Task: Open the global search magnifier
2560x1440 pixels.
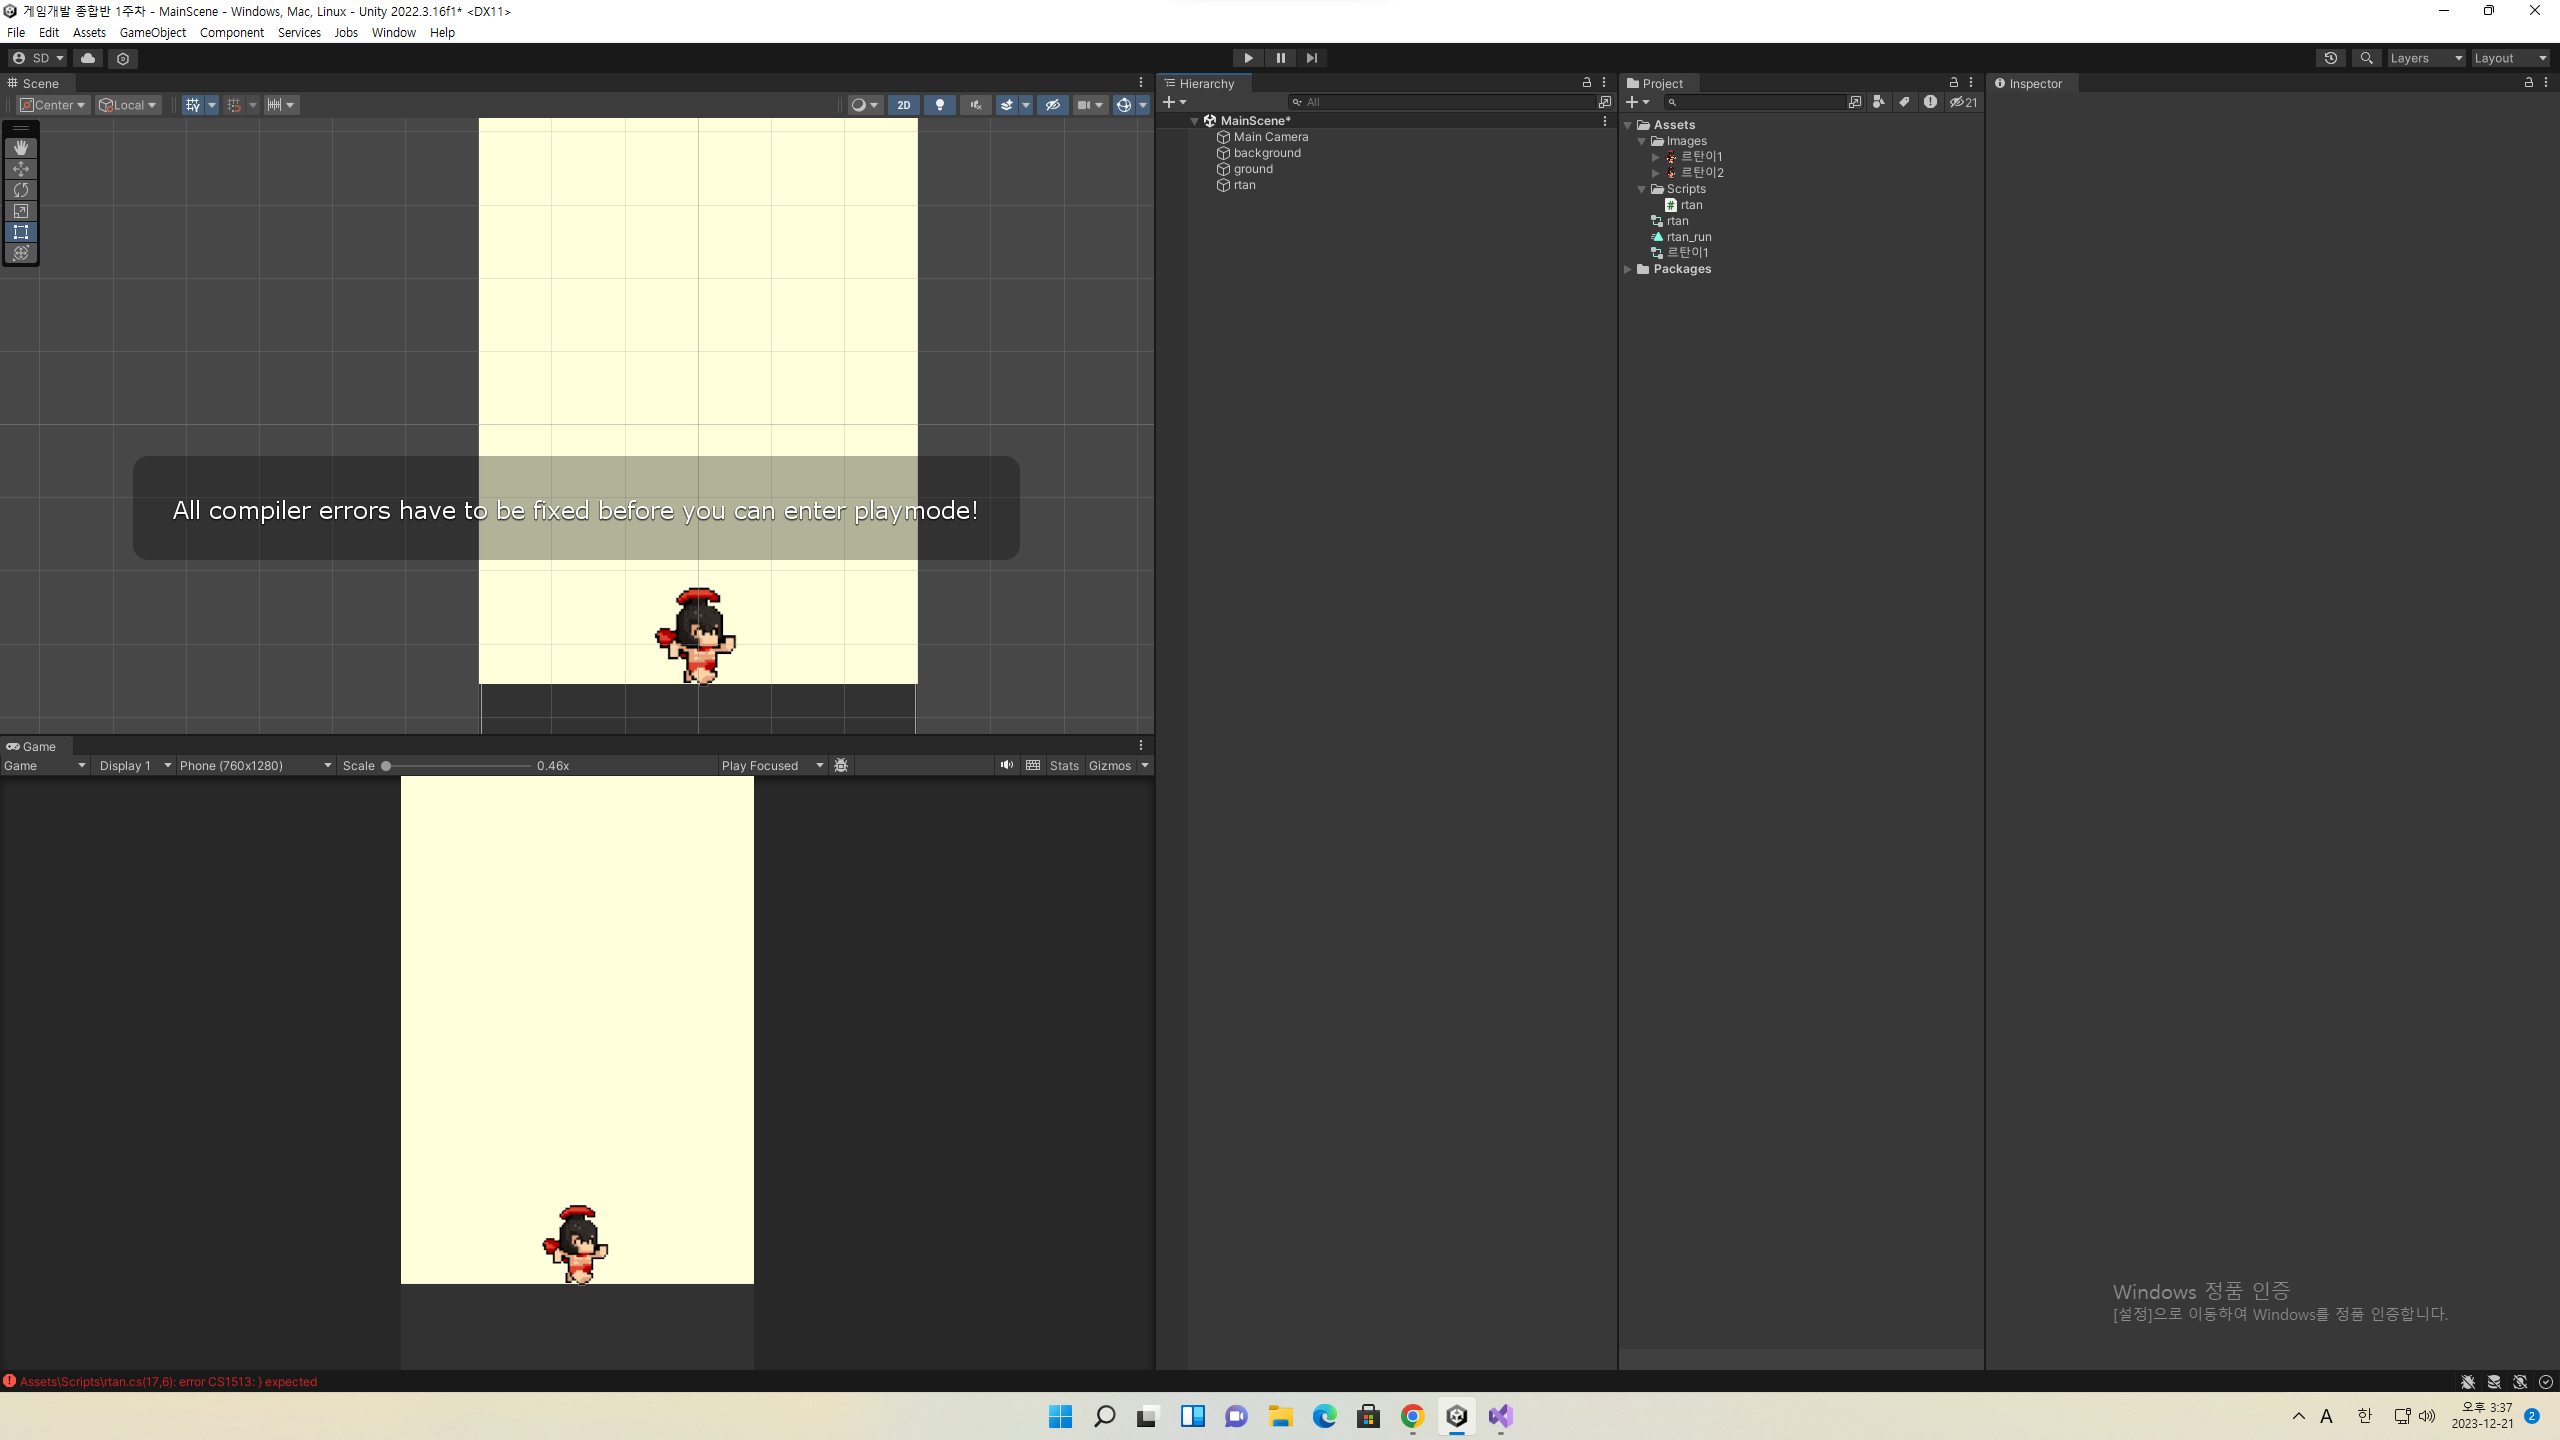Action: click(2366, 58)
